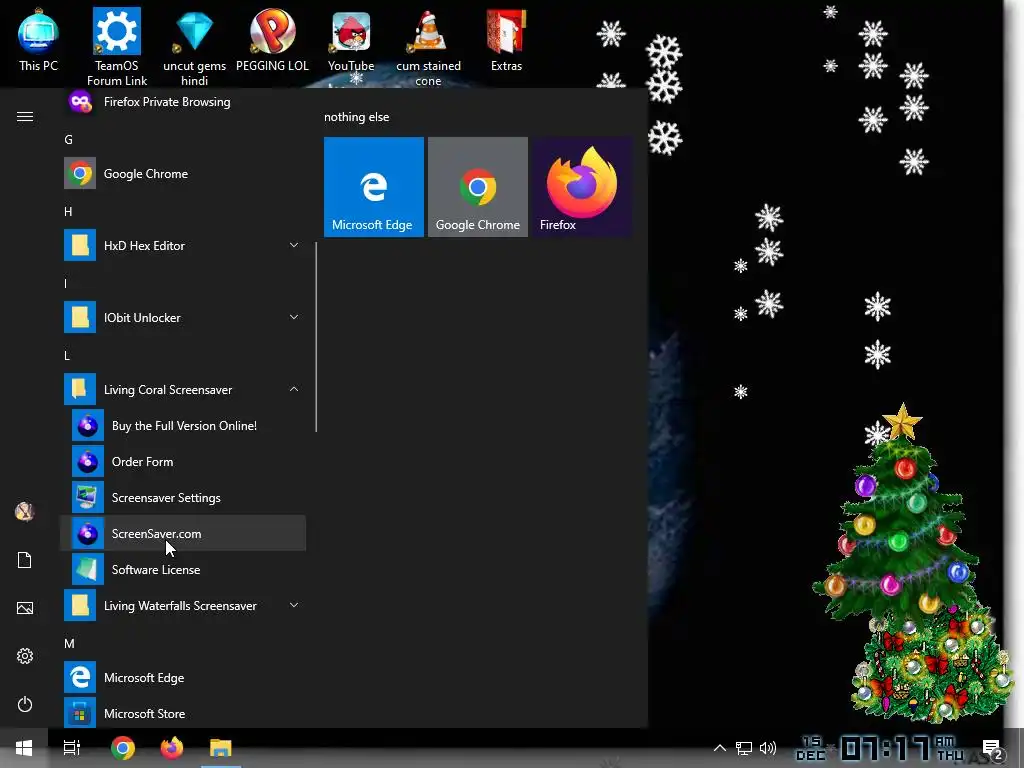Click the letter H group header
The image size is (1024, 768).
click(x=69, y=212)
